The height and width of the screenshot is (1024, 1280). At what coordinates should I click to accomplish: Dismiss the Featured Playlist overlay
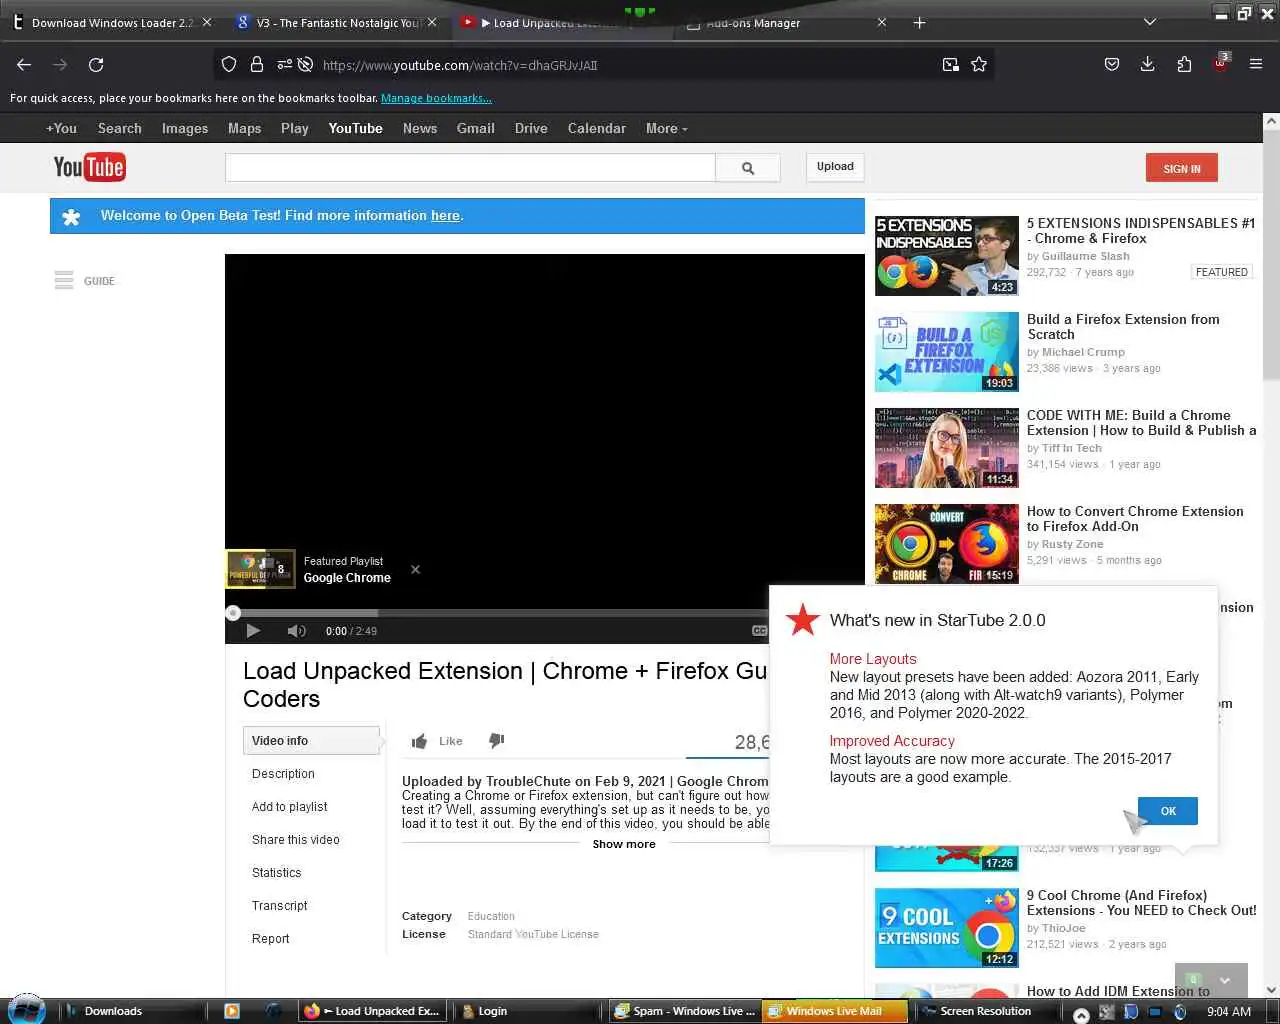coord(415,569)
